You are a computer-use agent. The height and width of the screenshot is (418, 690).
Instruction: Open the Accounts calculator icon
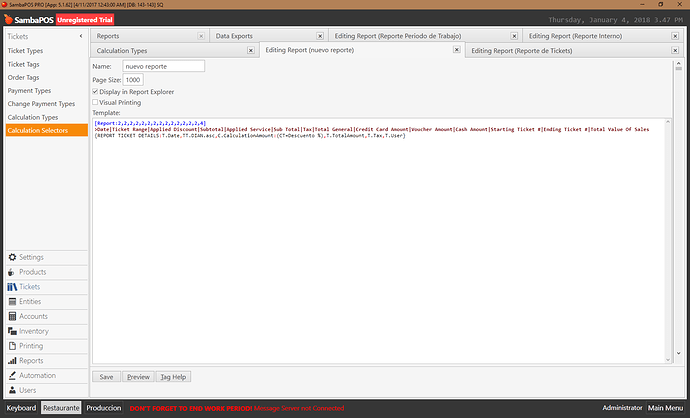click(x=12, y=316)
